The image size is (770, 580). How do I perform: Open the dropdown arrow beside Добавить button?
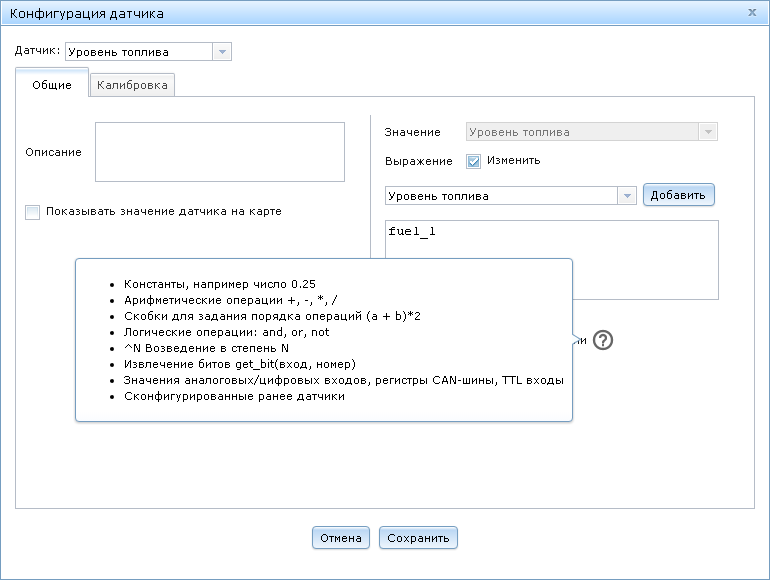pyautogui.click(x=627, y=196)
